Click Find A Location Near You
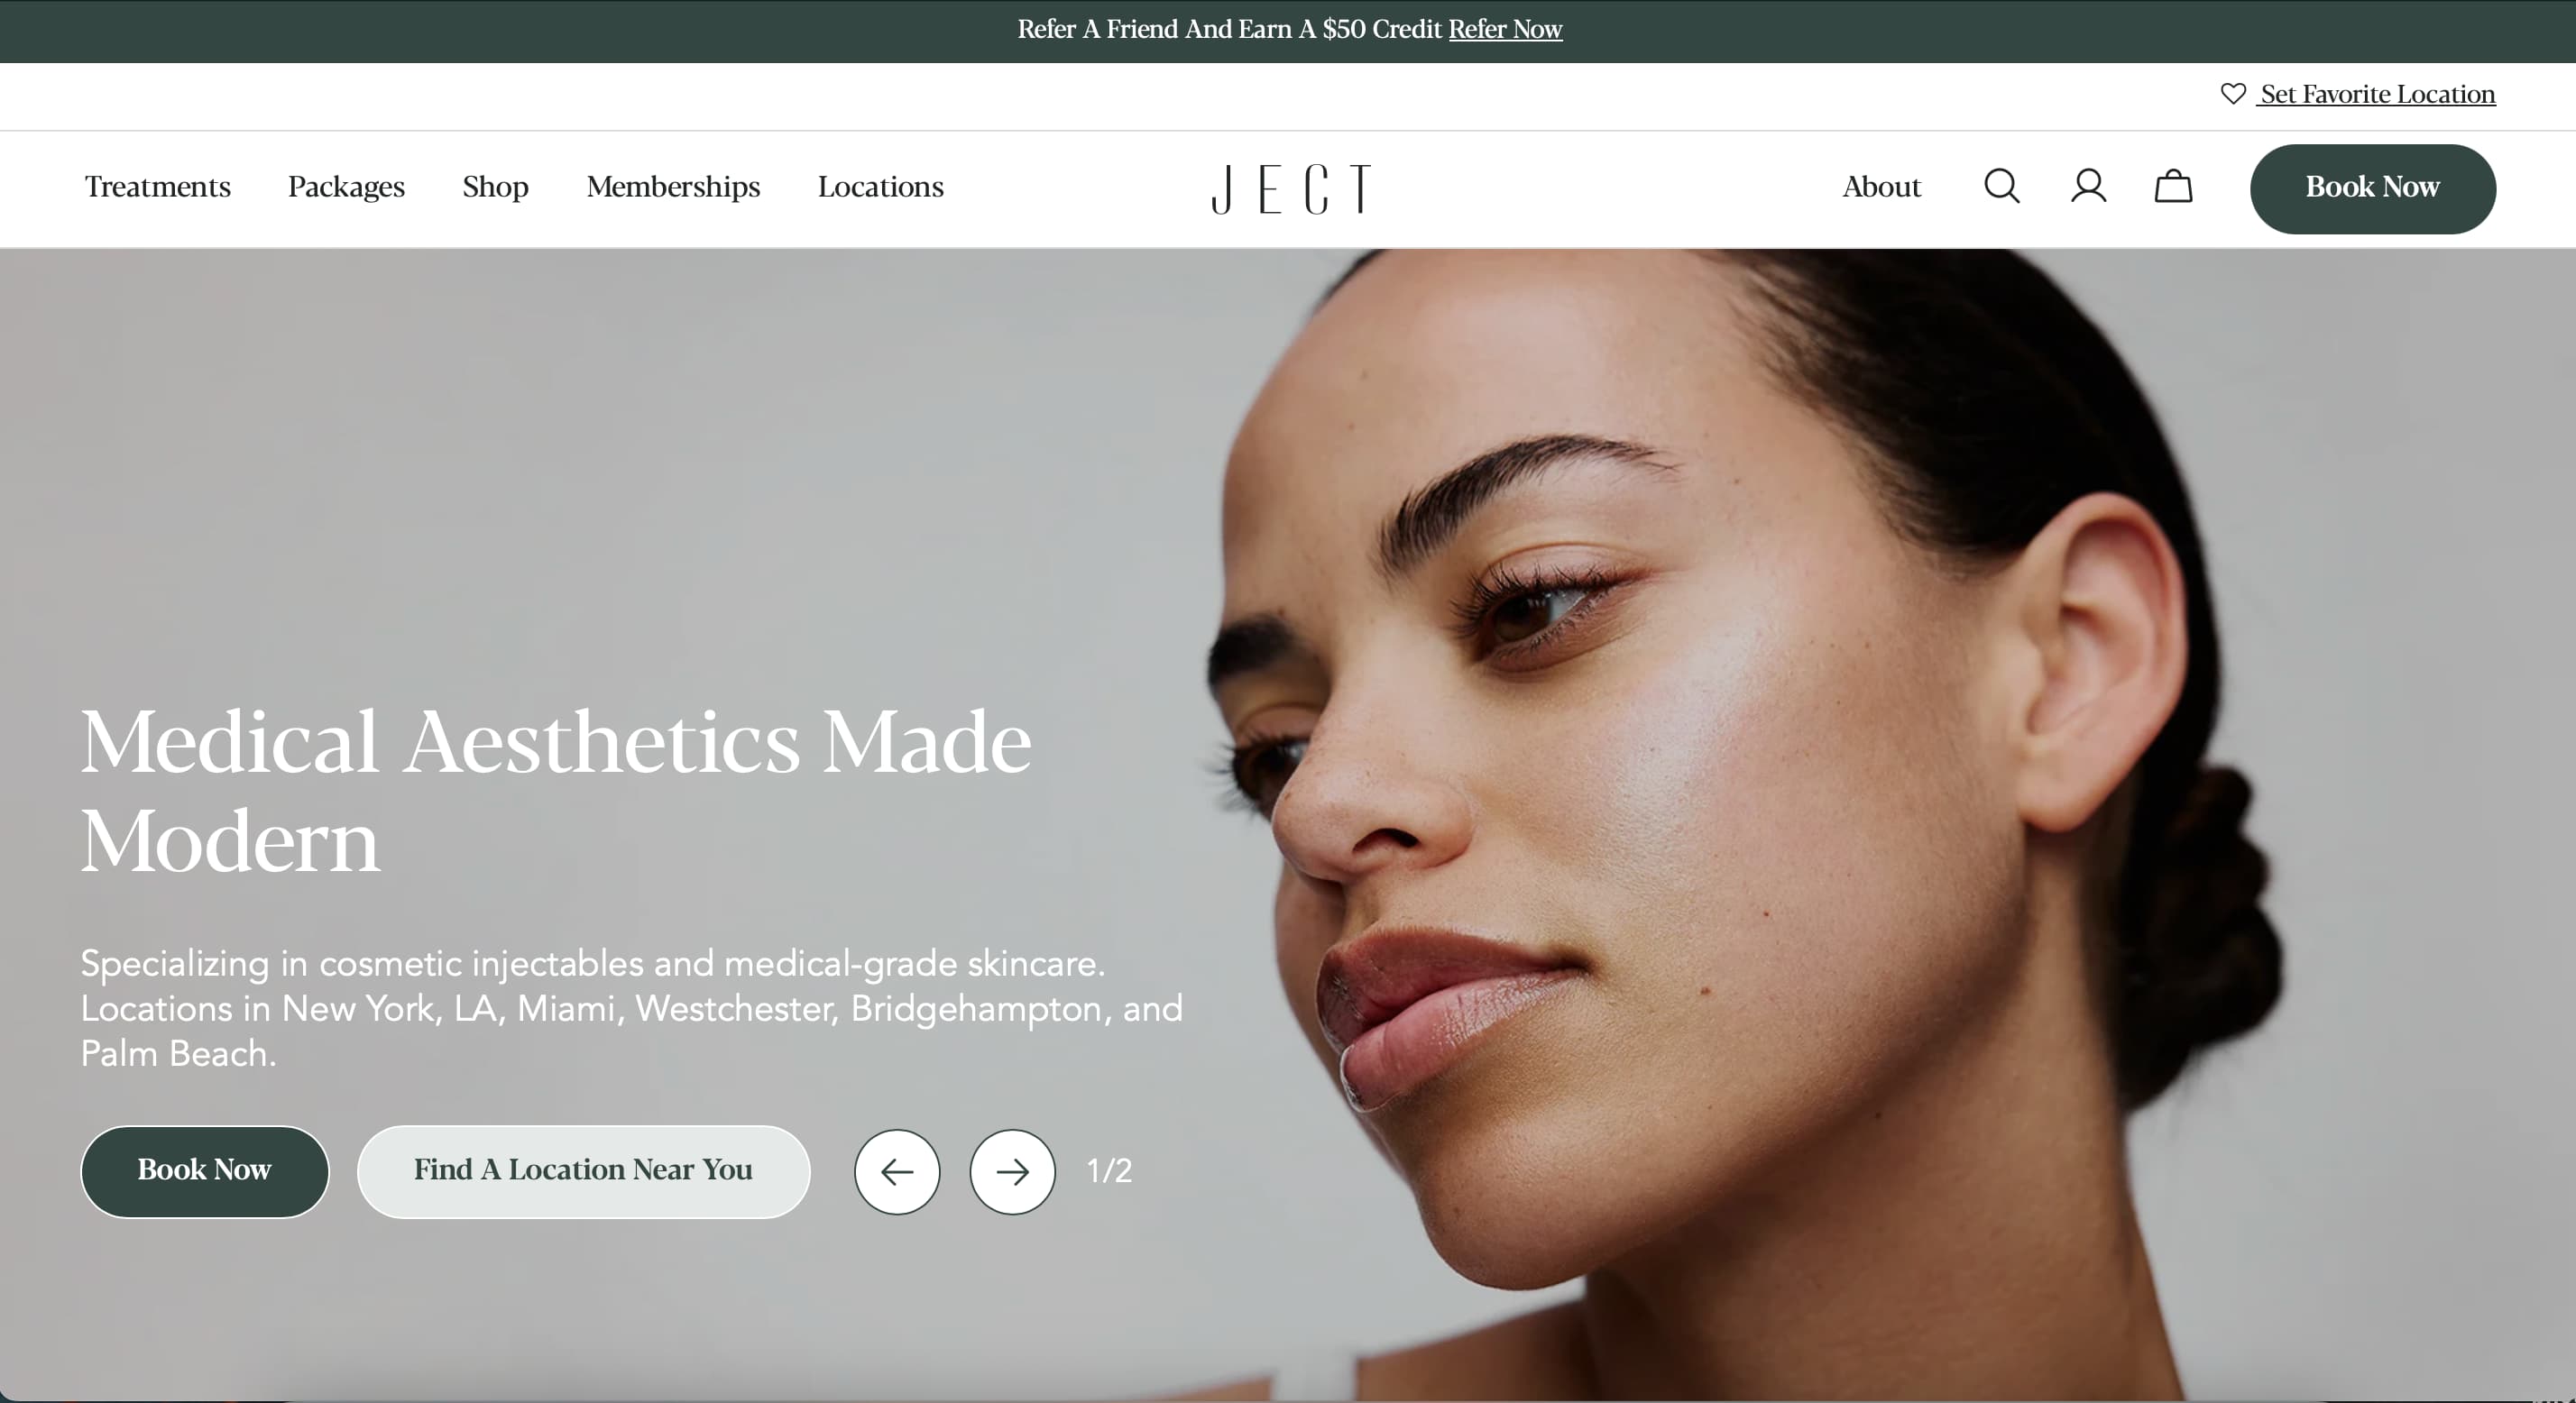2576x1403 pixels. click(583, 1171)
